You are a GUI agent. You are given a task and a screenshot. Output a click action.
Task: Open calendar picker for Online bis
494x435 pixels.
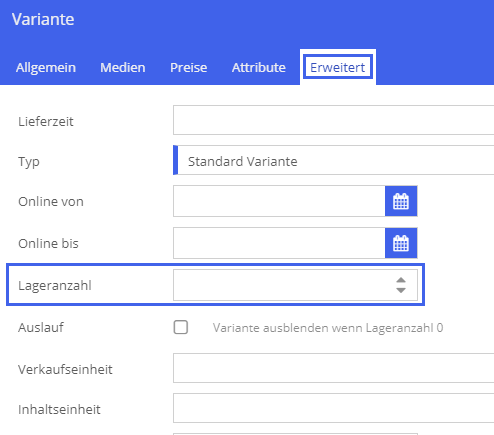click(401, 243)
